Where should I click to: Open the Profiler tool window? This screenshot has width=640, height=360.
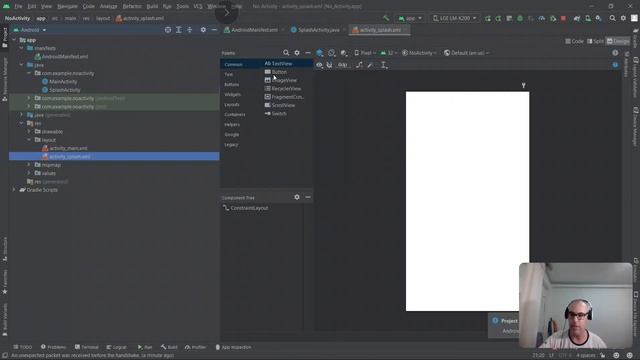(196, 347)
